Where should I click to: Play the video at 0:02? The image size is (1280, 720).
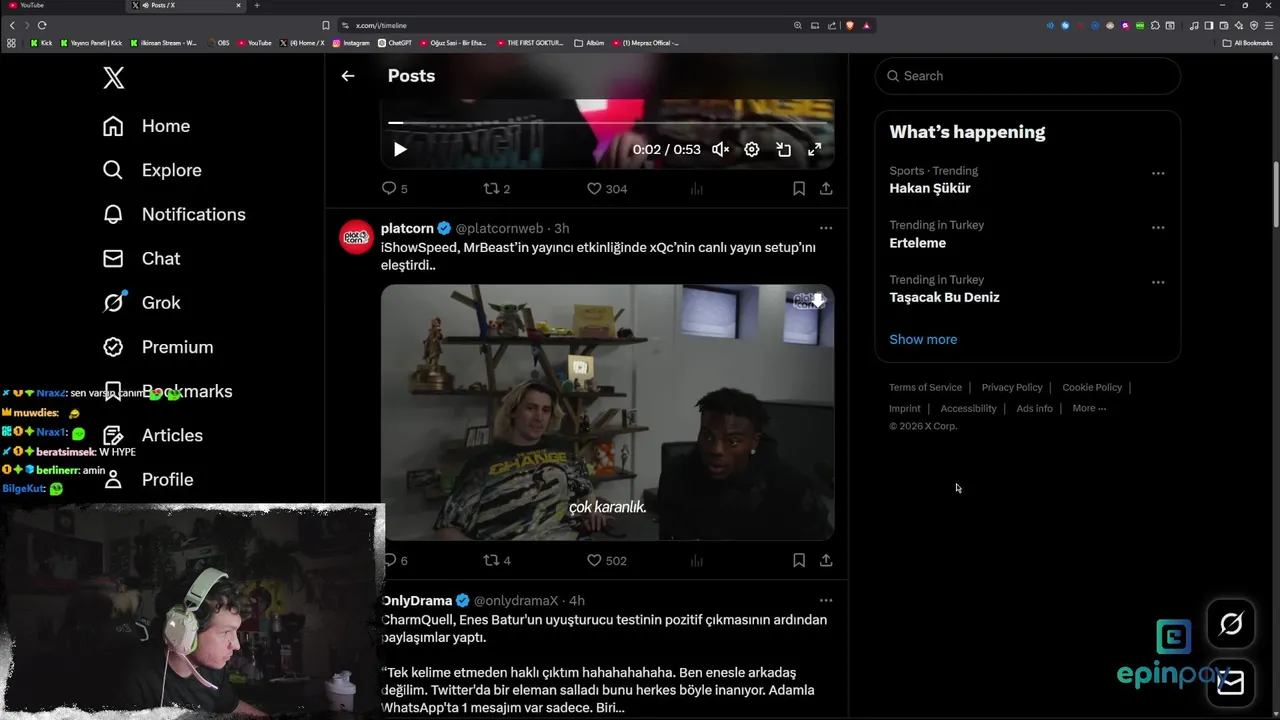[400, 149]
